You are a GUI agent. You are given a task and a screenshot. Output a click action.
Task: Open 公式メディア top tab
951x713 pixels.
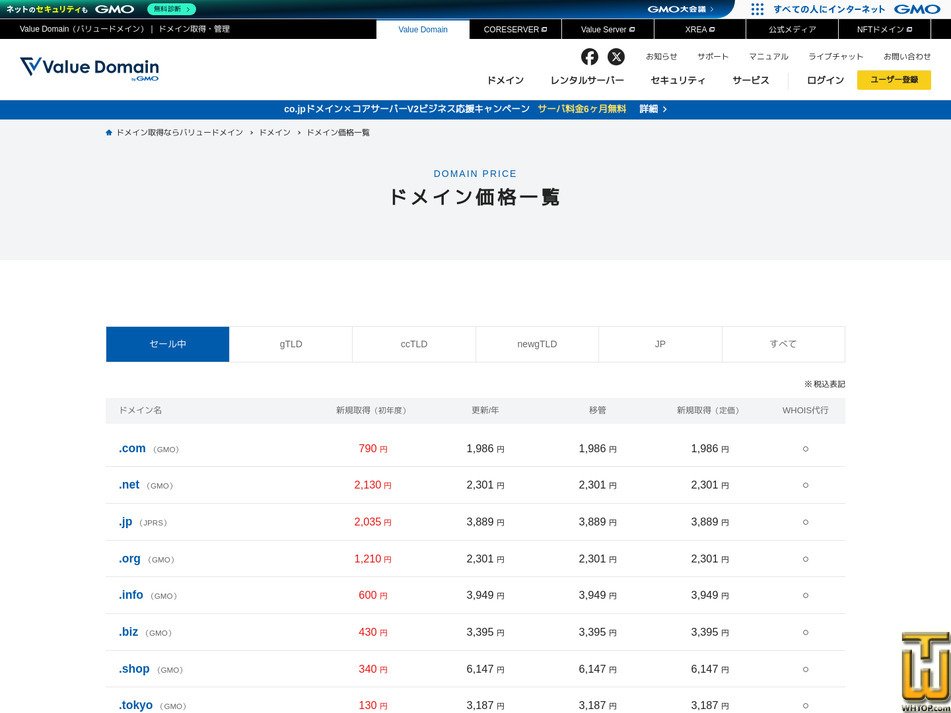(792, 29)
